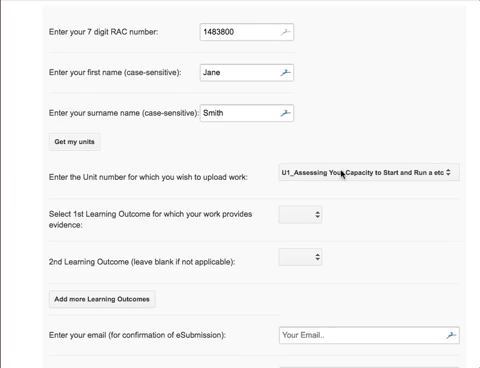The width and height of the screenshot is (480, 368).
Task: Click the Get my units button
Action: 75,142
